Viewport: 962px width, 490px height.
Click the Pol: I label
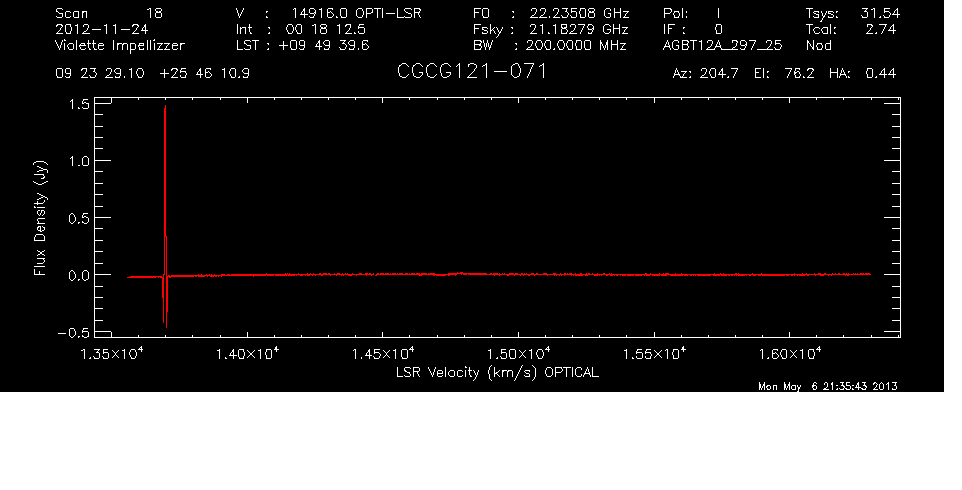pos(691,13)
